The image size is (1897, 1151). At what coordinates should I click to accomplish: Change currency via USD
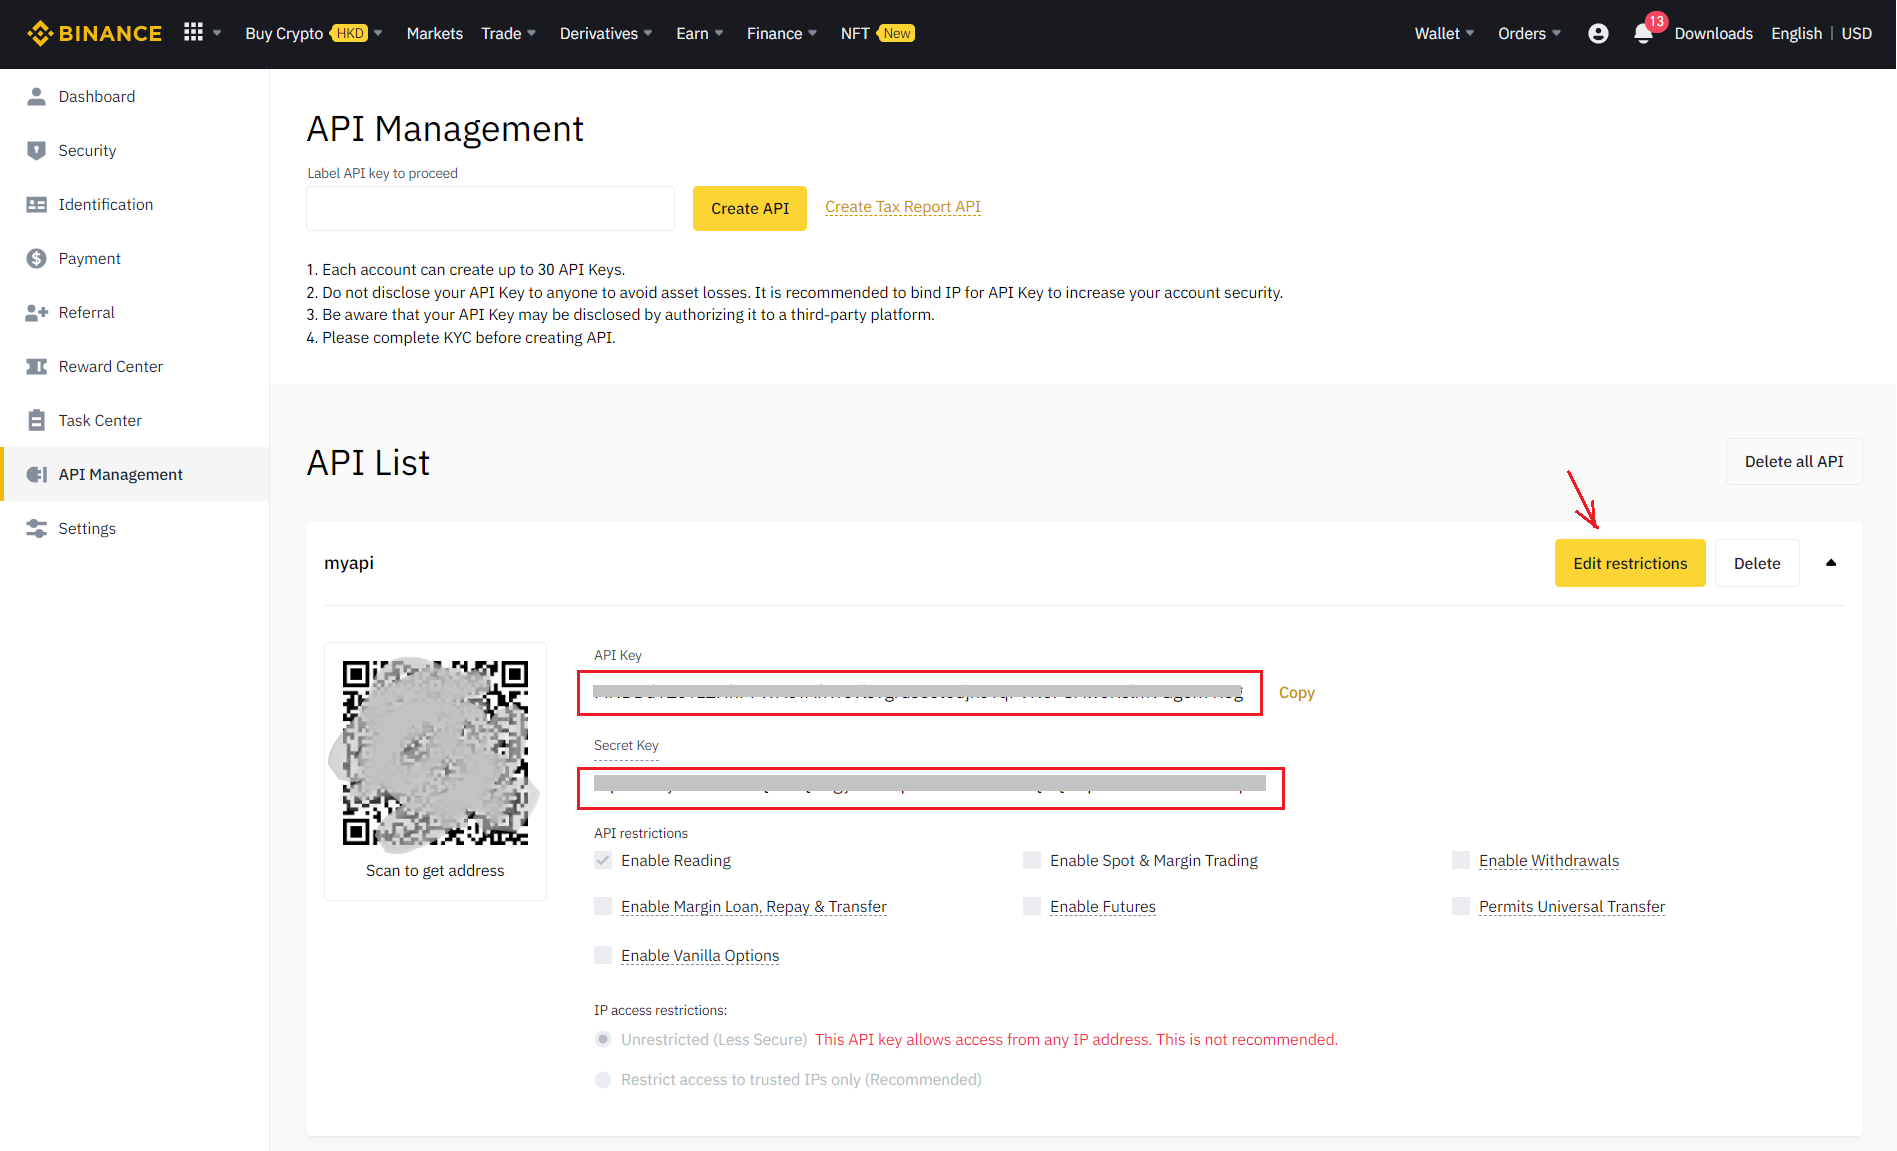(1856, 33)
